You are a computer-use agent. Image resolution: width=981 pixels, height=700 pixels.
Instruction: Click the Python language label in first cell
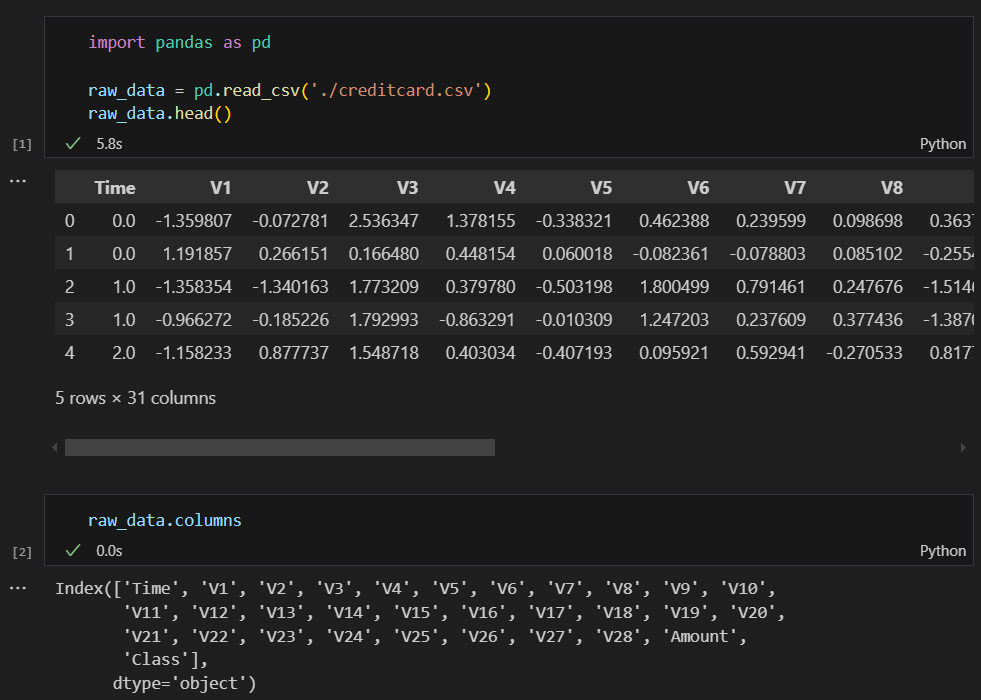942,144
